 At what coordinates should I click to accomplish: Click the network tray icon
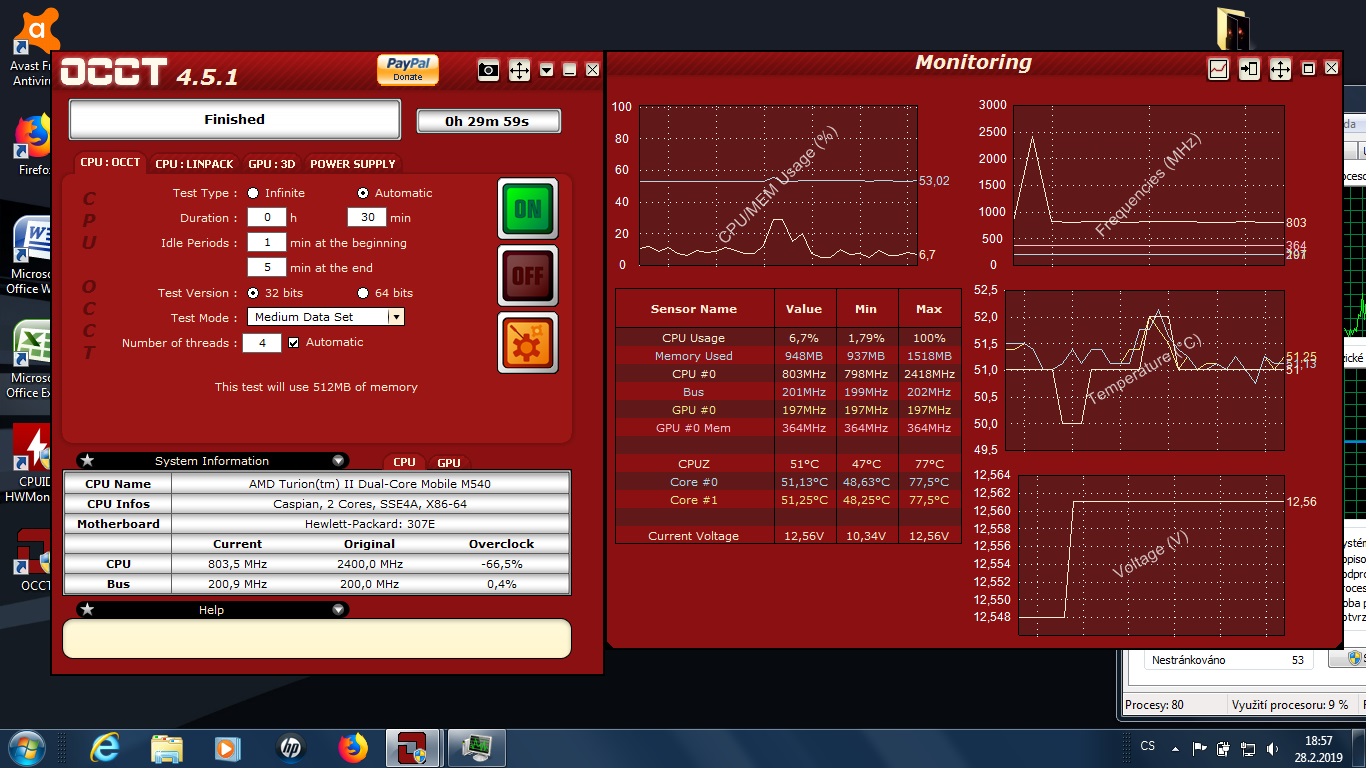(1248, 748)
